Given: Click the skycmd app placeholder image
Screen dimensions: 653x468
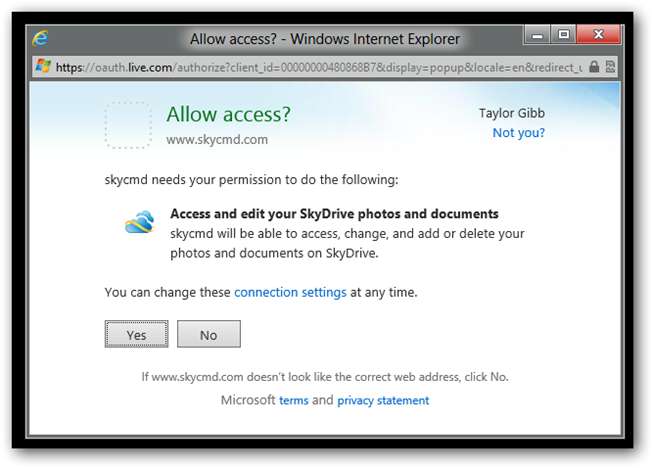Looking at the screenshot, I should click(x=128, y=125).
